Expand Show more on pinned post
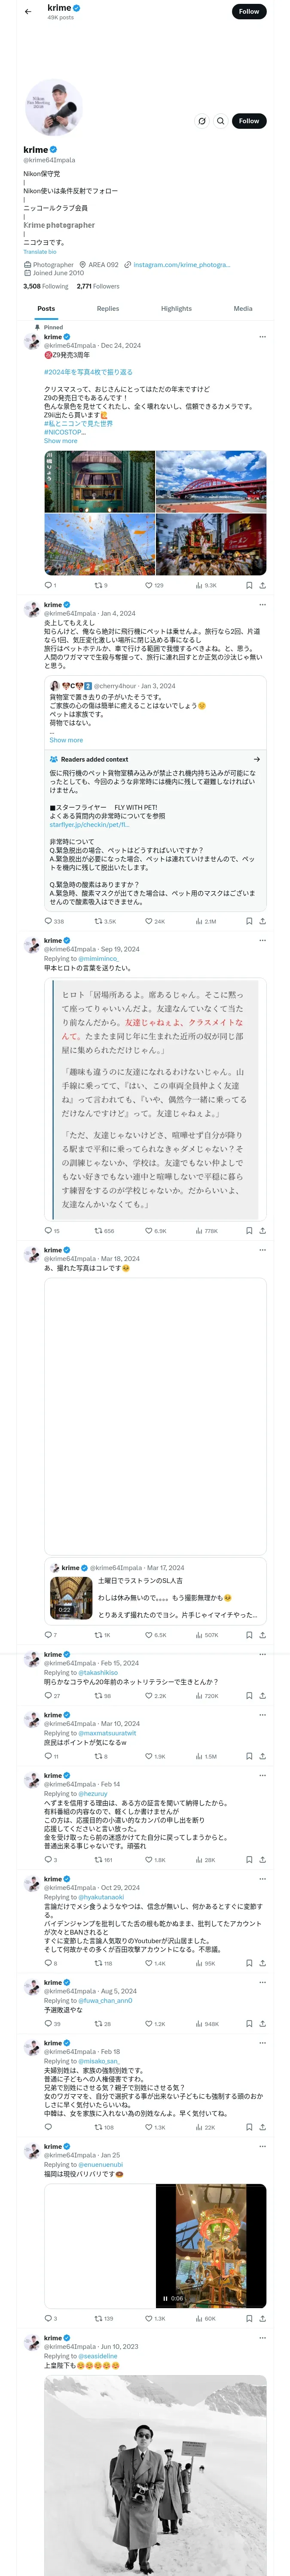This screenshot has height=2576, width=290. point(60,441)
